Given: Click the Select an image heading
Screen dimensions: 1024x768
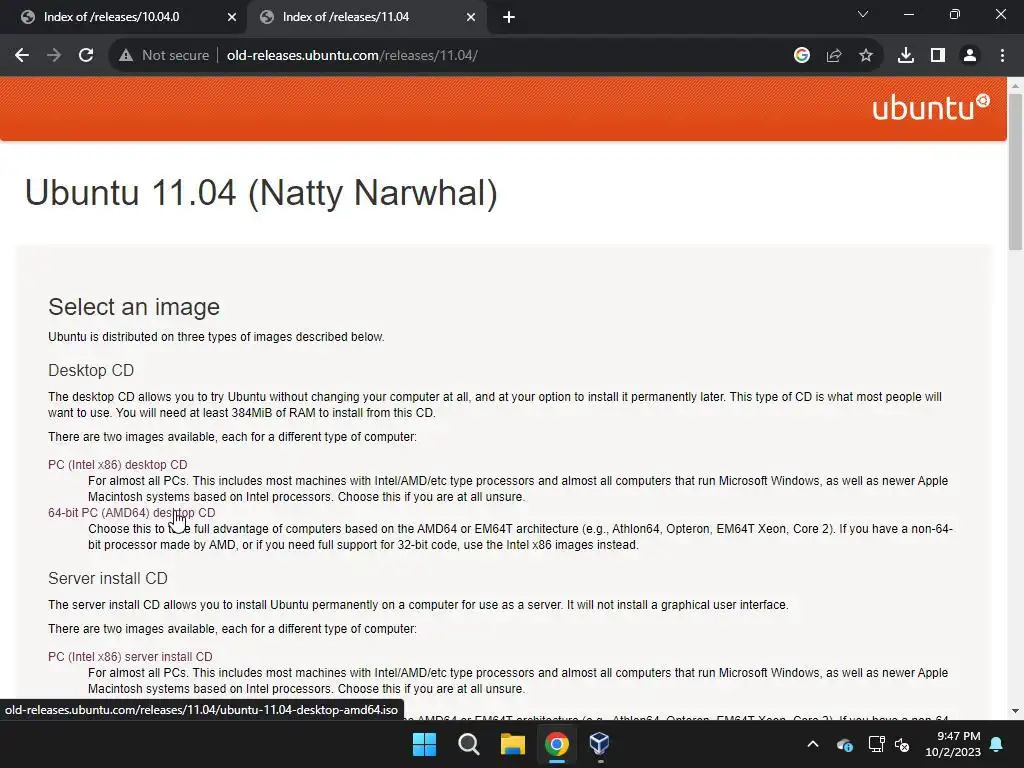Looking at the screenshot, I should [134, 306].
